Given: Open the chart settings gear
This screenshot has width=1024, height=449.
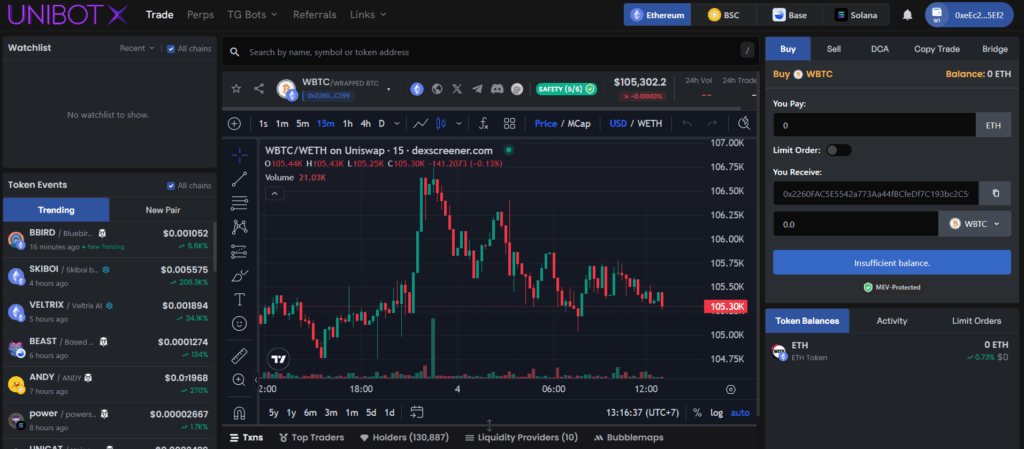Looking at the screenshot, I should [x=731, y=390].
